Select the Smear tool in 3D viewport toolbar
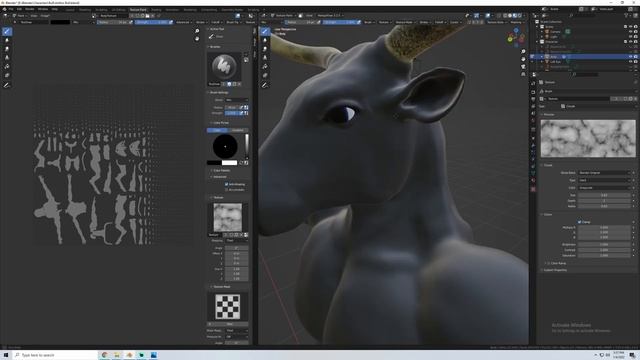This screenshot has width=640, height=360. pos(265,49)
